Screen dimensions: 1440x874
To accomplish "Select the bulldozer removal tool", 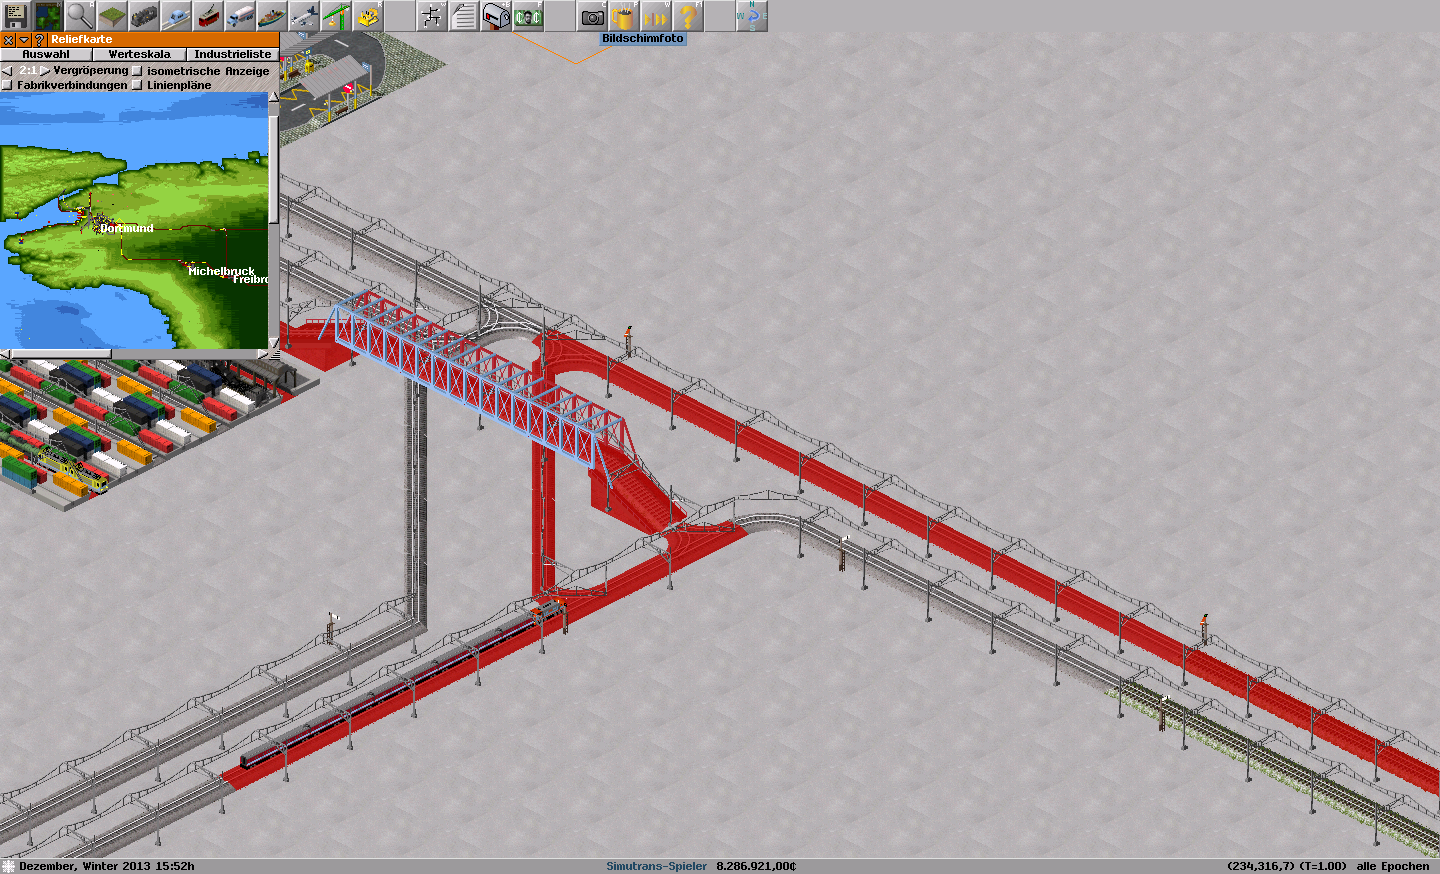I will click(368, 16).
